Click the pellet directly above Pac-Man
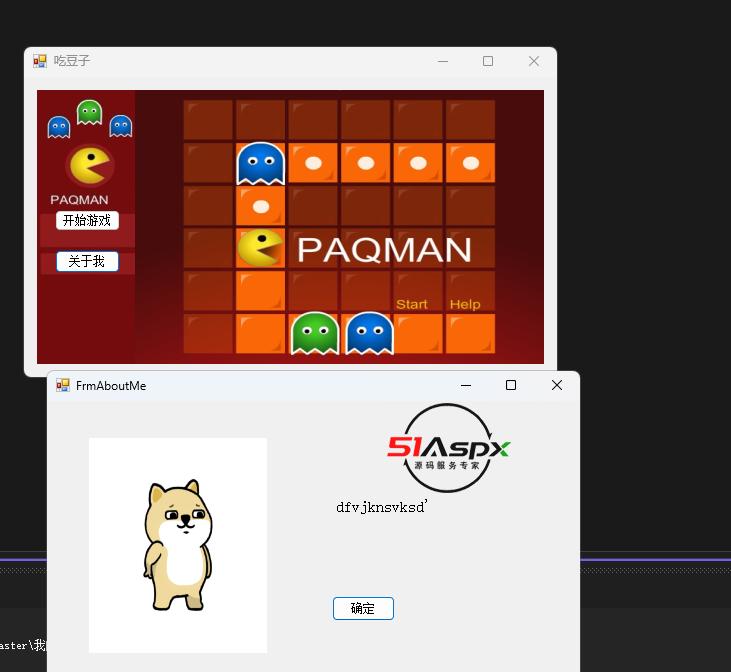Viewport: 731px width, 672px height. click(x=261, y=206)
